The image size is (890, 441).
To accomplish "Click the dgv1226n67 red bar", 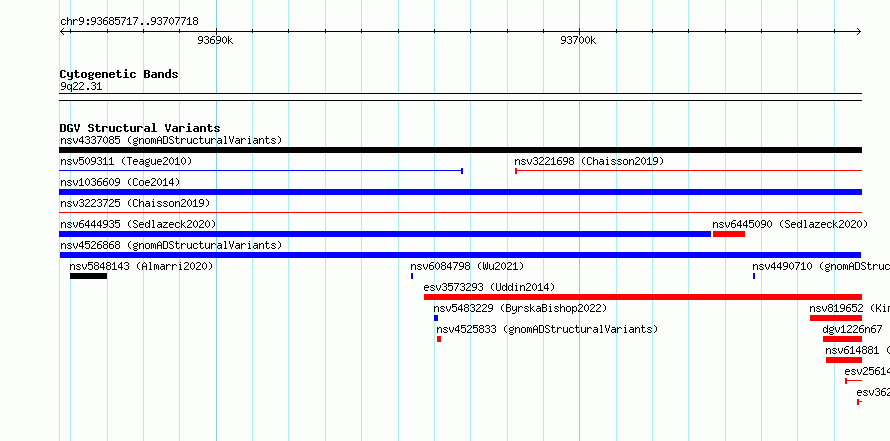I will point(842,339).
